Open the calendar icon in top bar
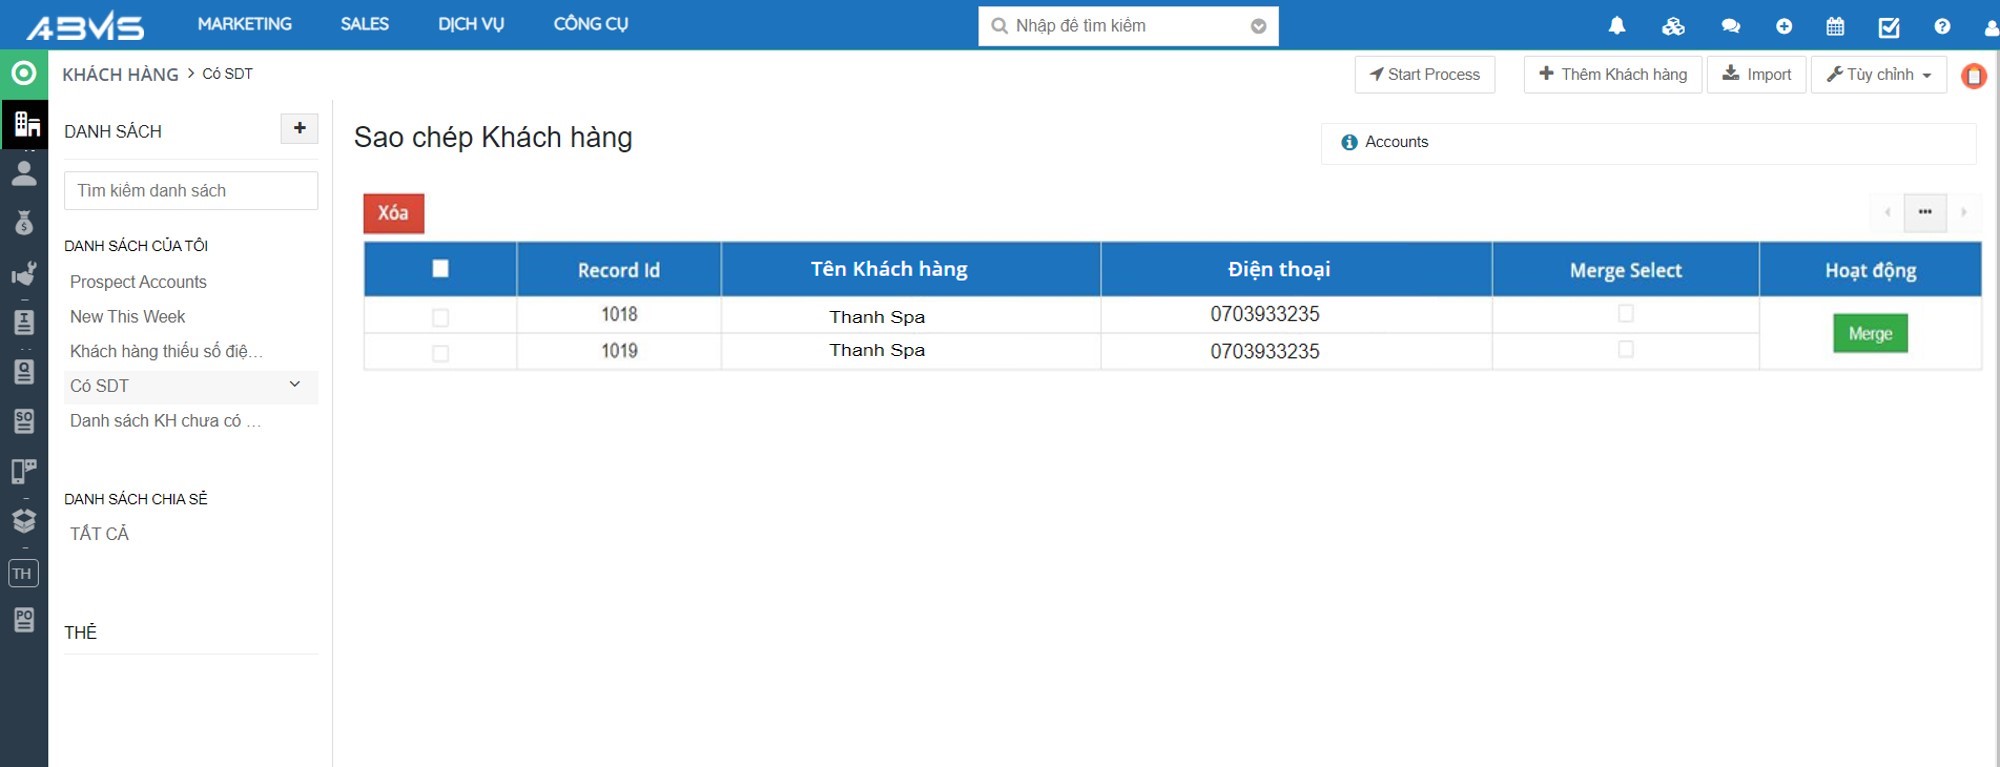The width and height of the screenshot is (2000, 767). coord(1835,27)
